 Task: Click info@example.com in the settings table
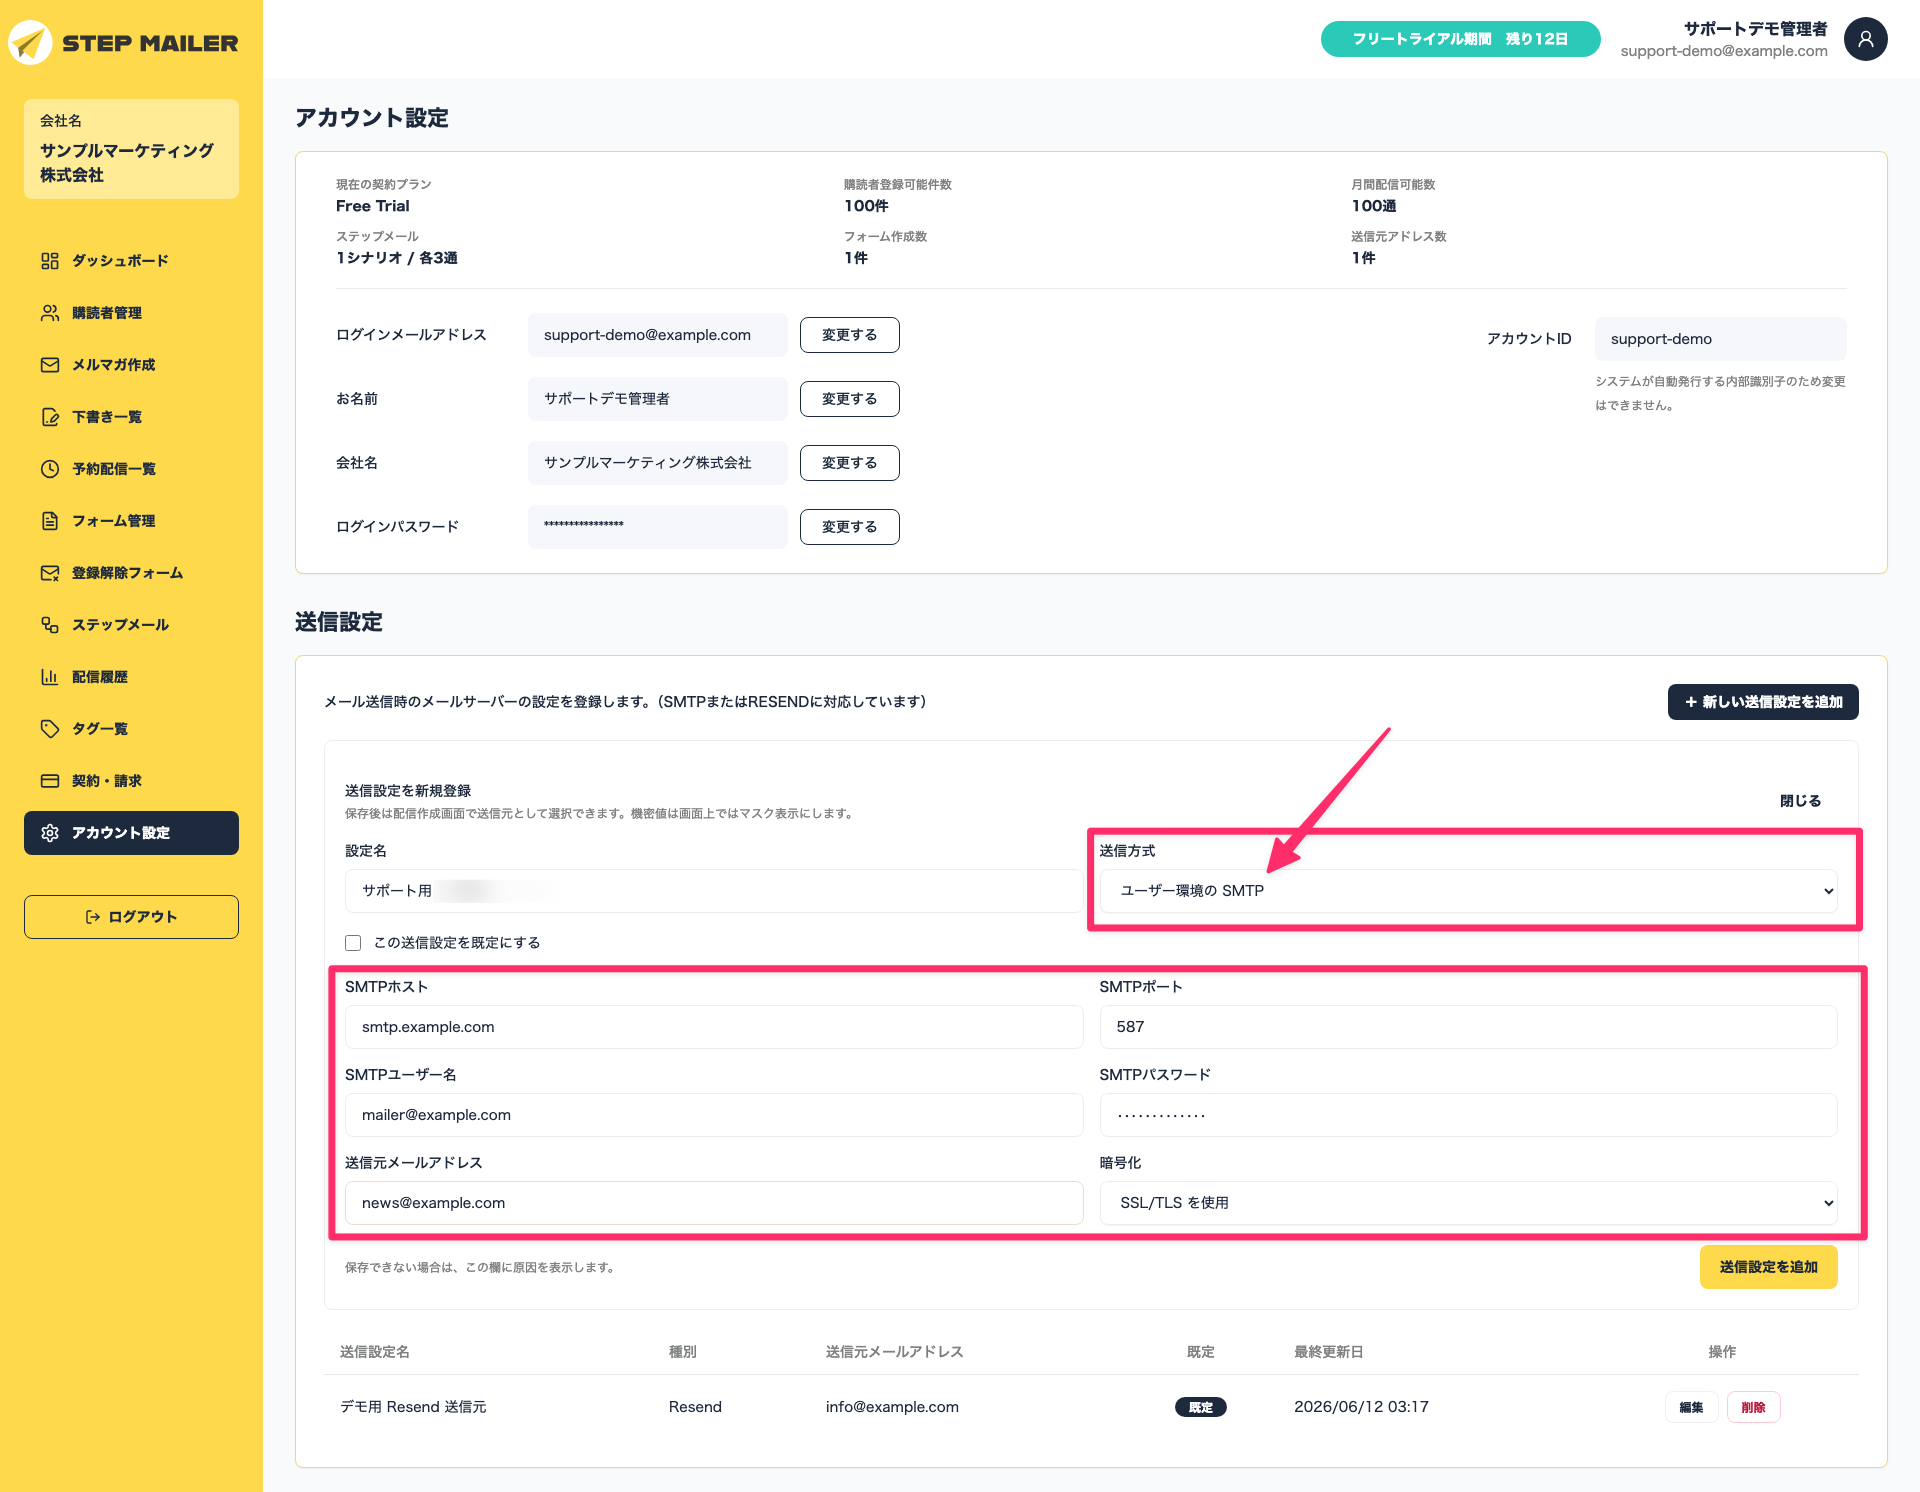click(x=892, y=1407)
